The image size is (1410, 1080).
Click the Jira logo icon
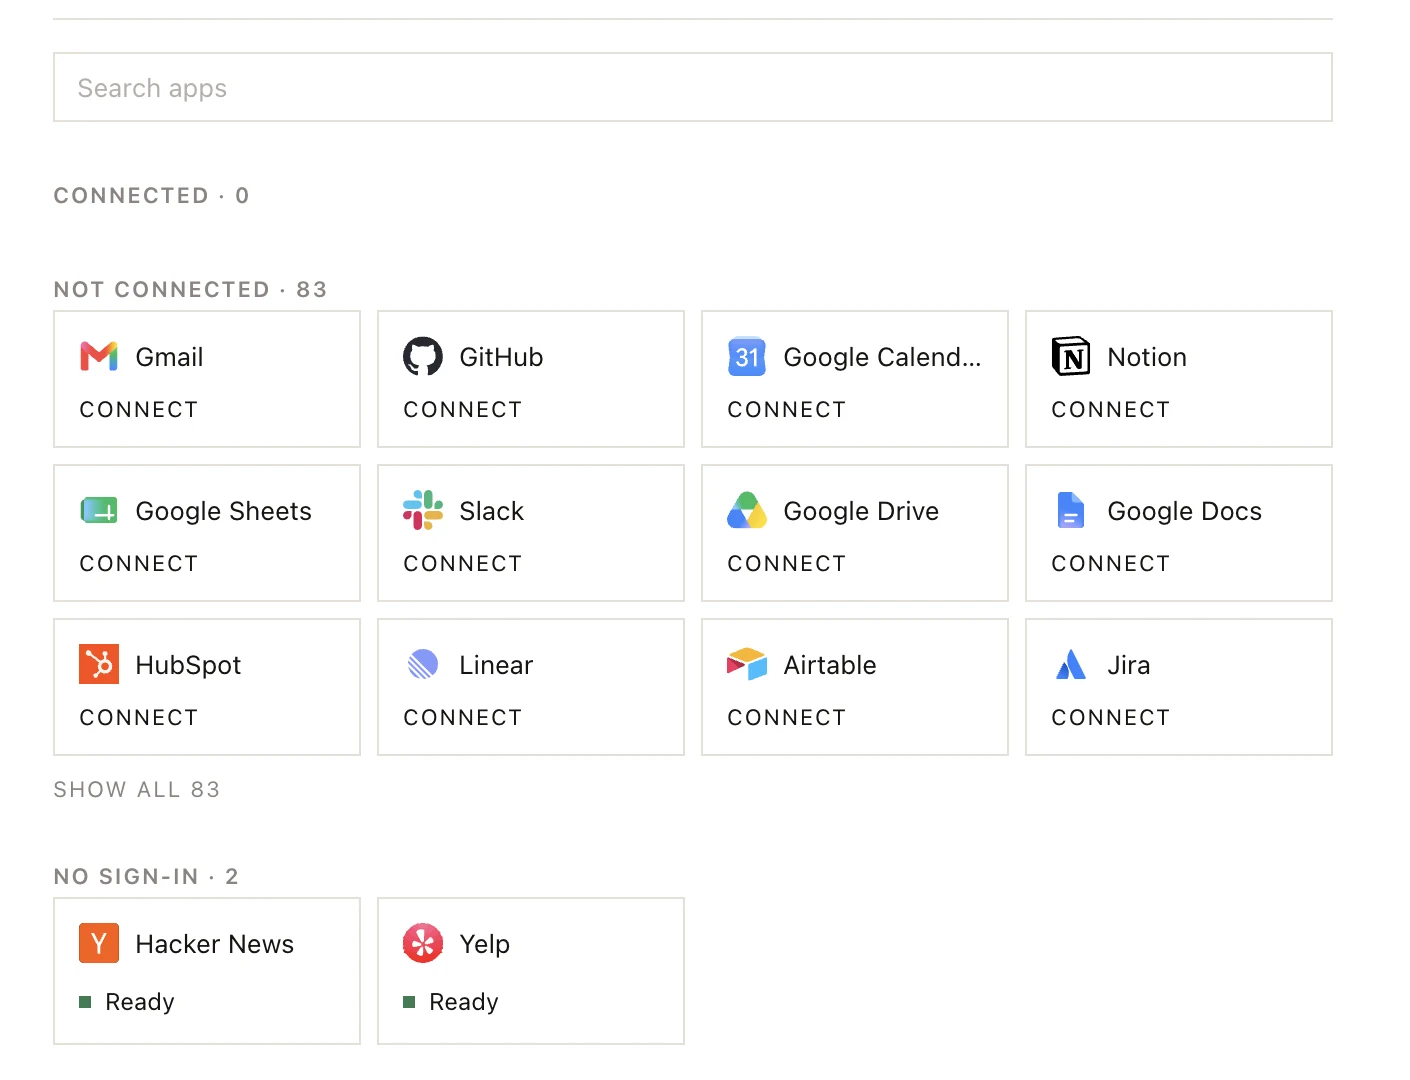click(x=1071, y=665)
